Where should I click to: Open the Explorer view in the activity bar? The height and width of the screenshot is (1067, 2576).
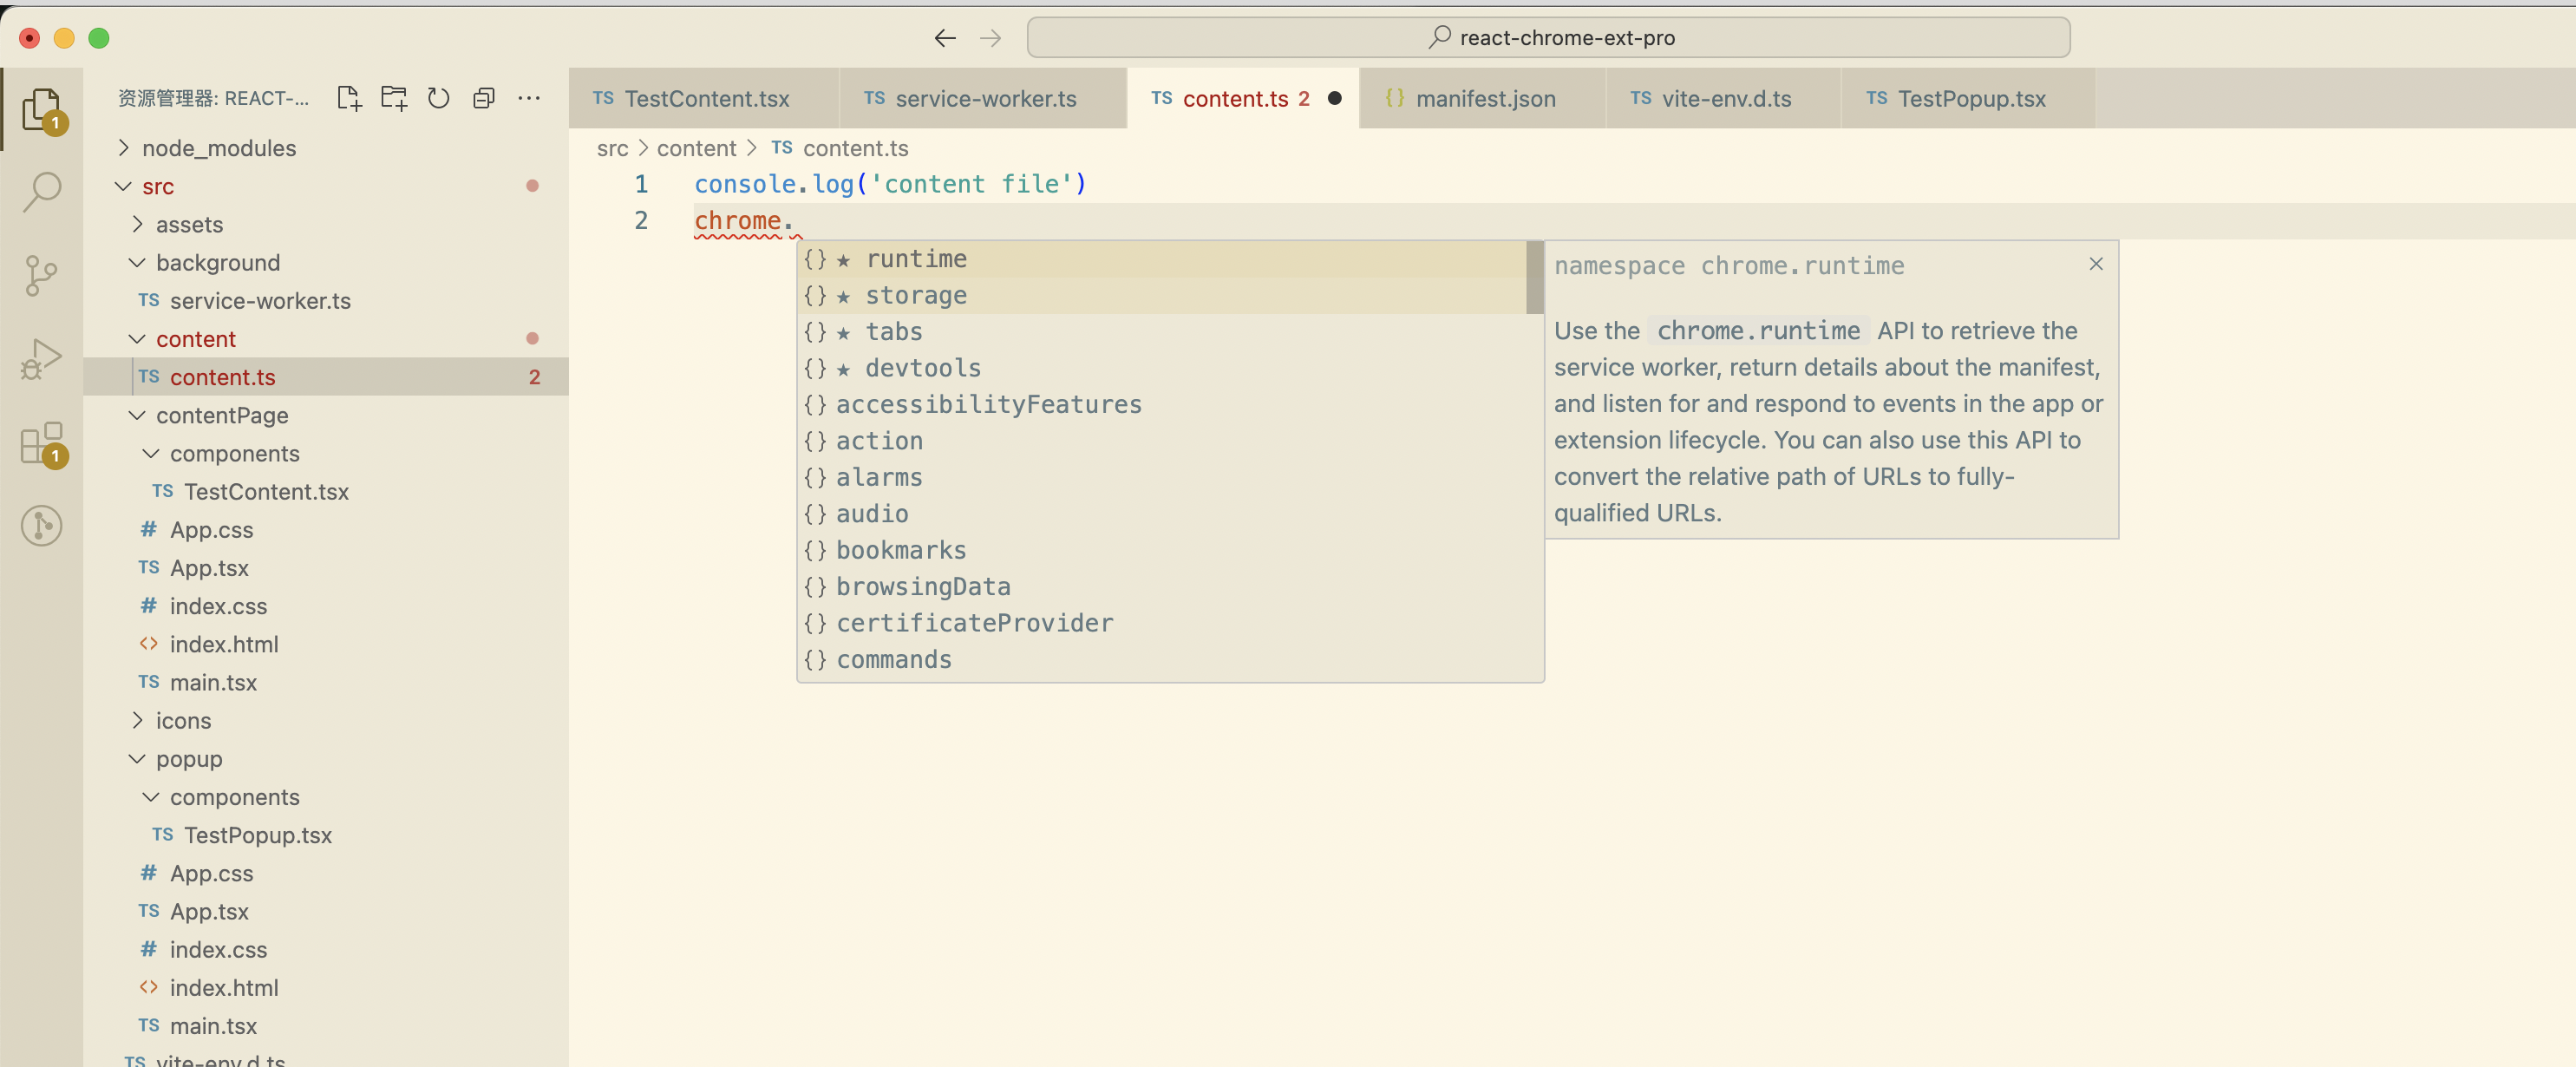[42, 110]
